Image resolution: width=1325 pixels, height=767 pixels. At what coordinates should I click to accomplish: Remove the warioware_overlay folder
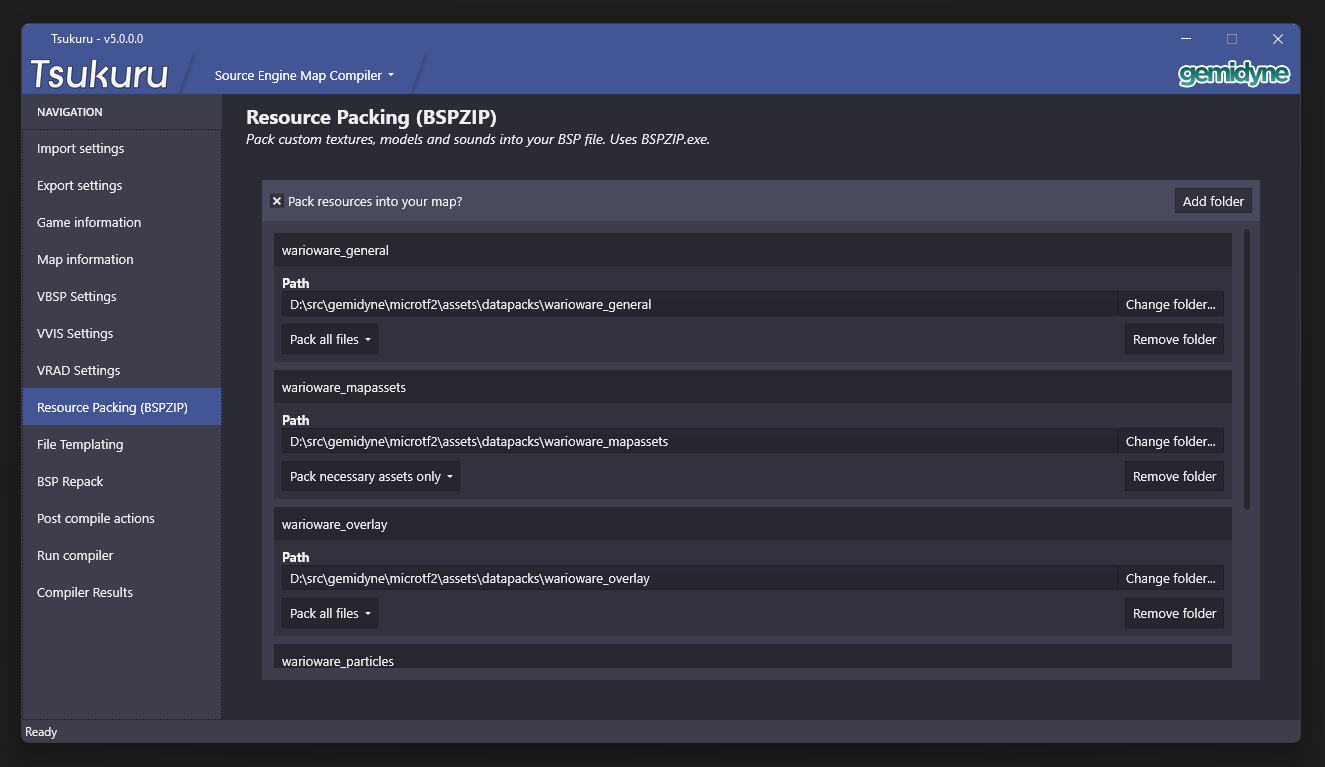(1174, 613)
